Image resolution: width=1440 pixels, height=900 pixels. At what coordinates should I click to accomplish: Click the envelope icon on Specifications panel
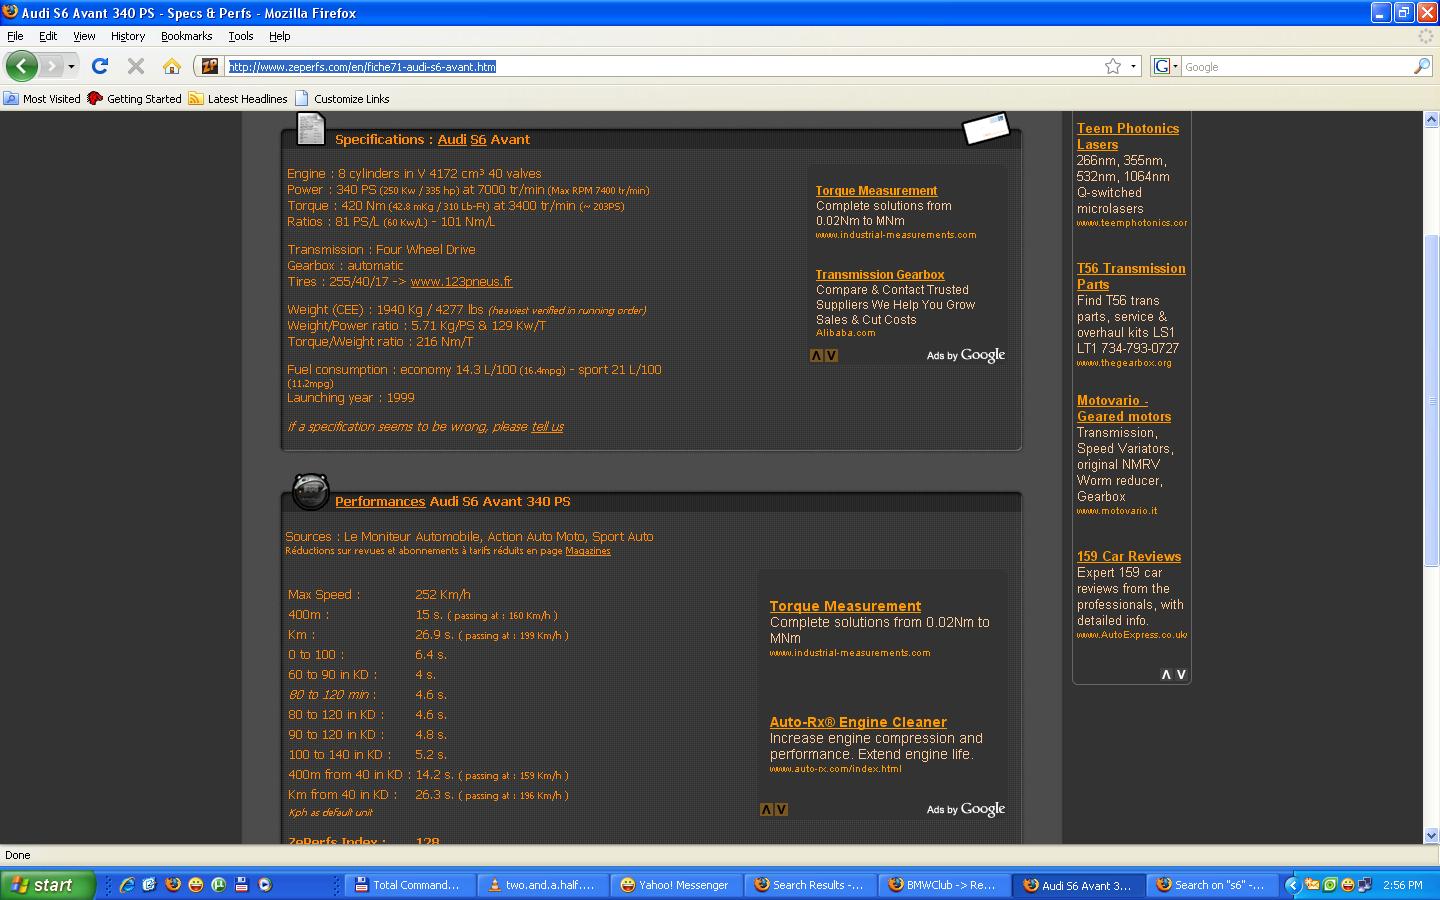pos(986,129)
